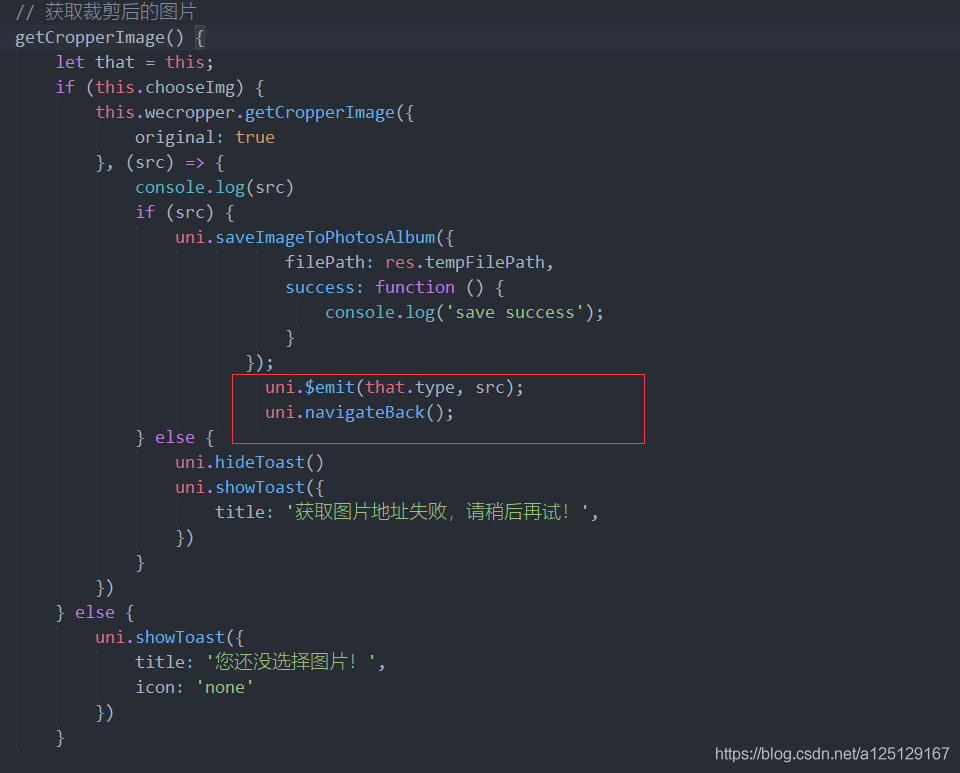Click 'uni.saveImageToPhotosAlbum({' call
This screenshot has width=960, height=773.
315,237
